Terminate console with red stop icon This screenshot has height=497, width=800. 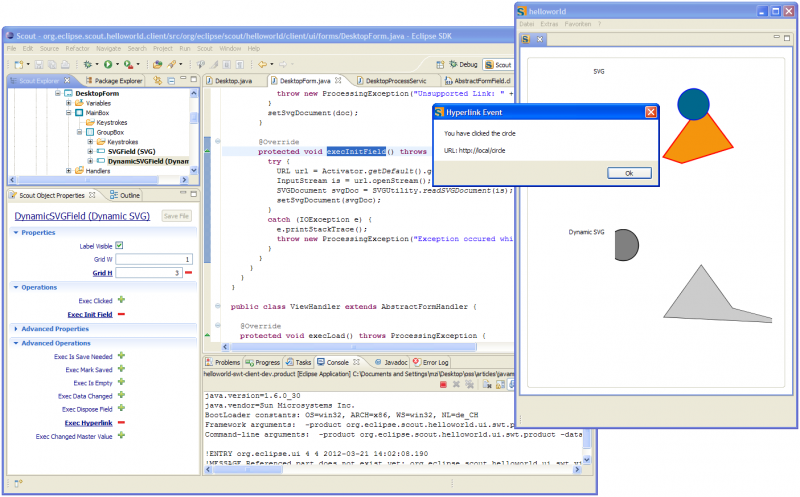pyautogui.click(x=443, y=385)
